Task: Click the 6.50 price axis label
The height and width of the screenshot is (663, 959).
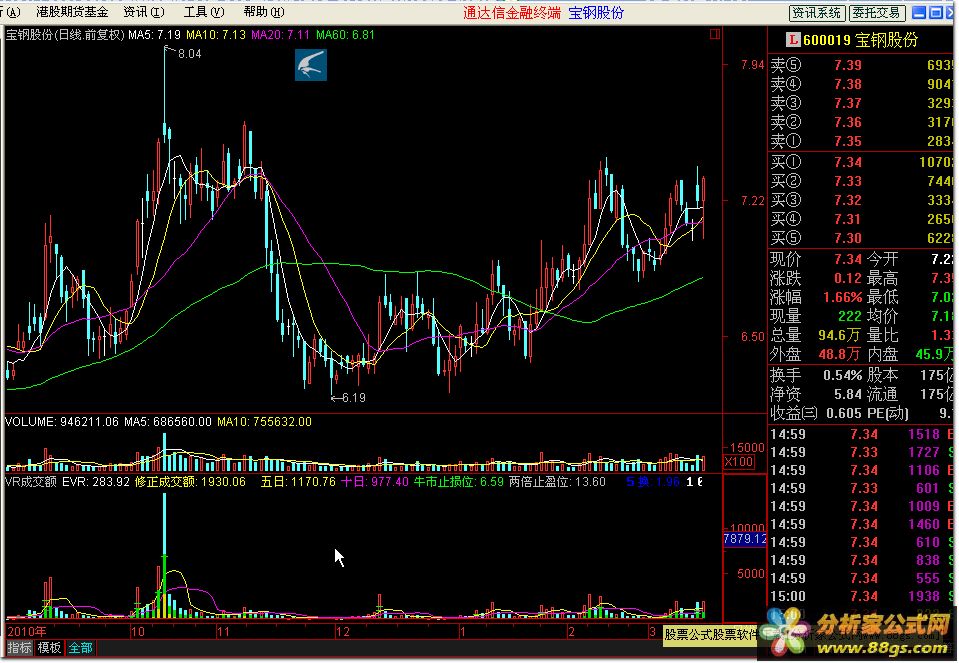Action: [752, 336]
